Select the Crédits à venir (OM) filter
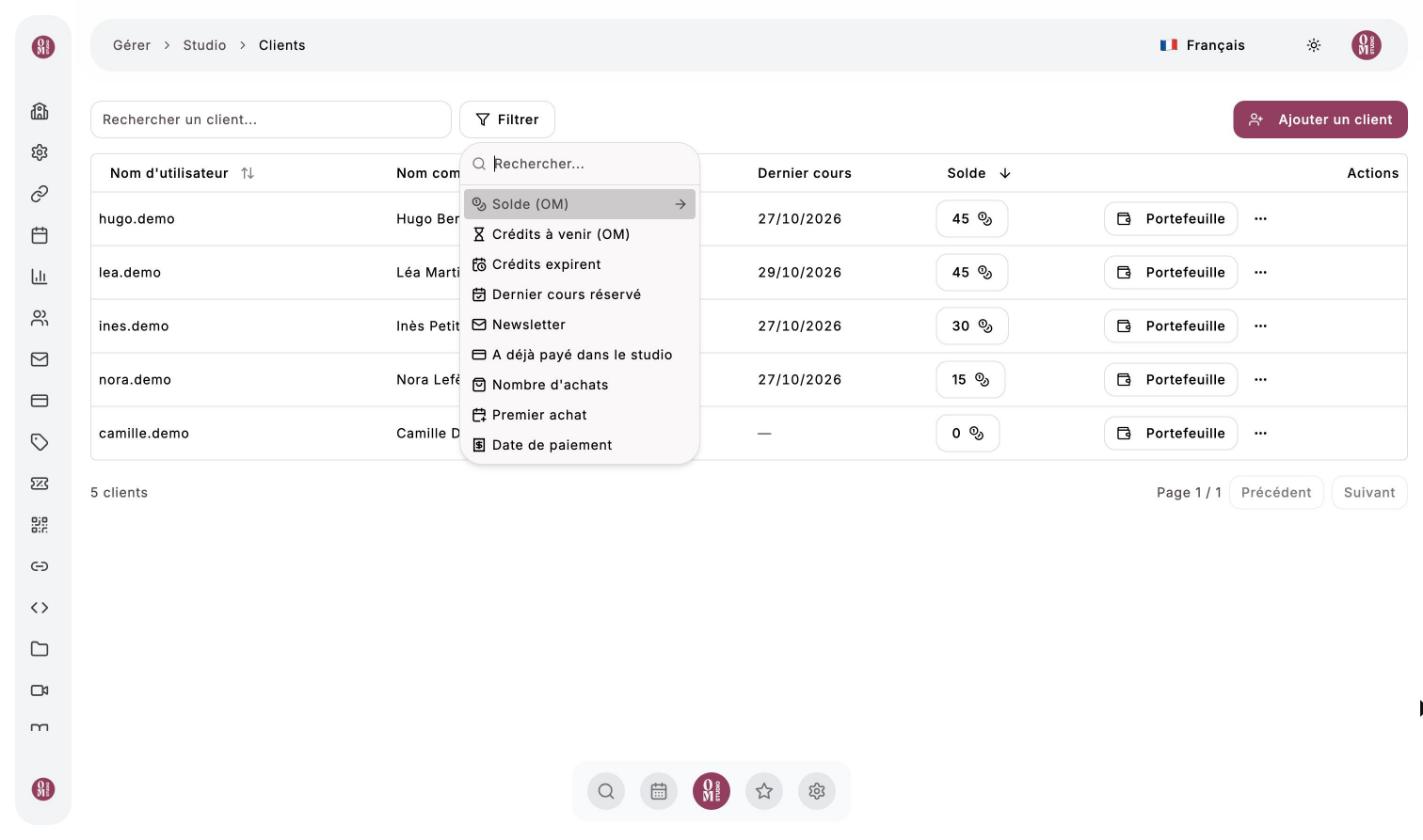 (580, 234)
